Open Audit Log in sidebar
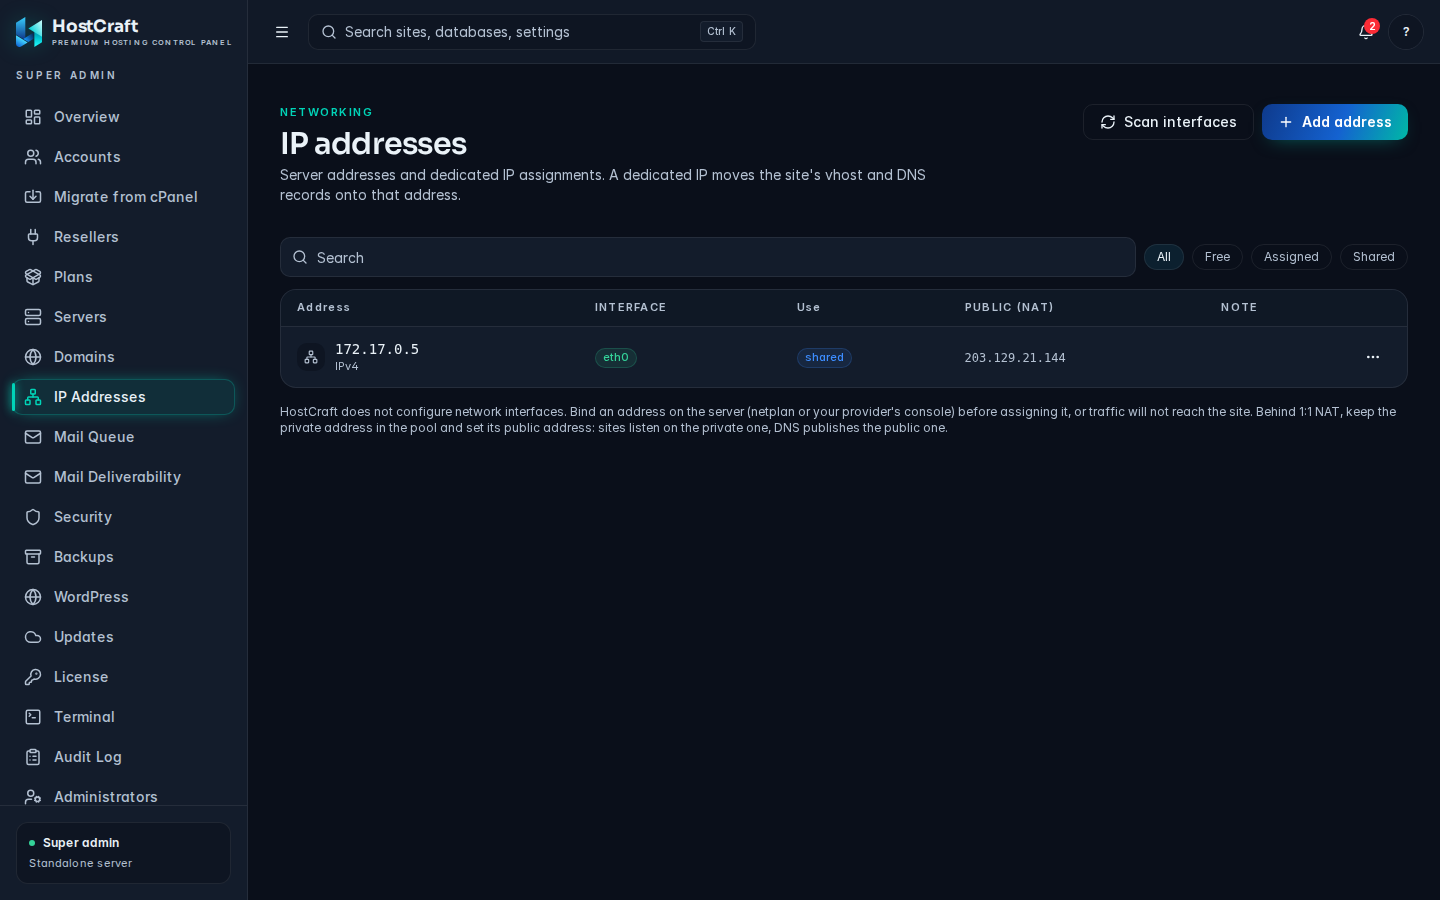1440x900 pixels. pos(123,757)
